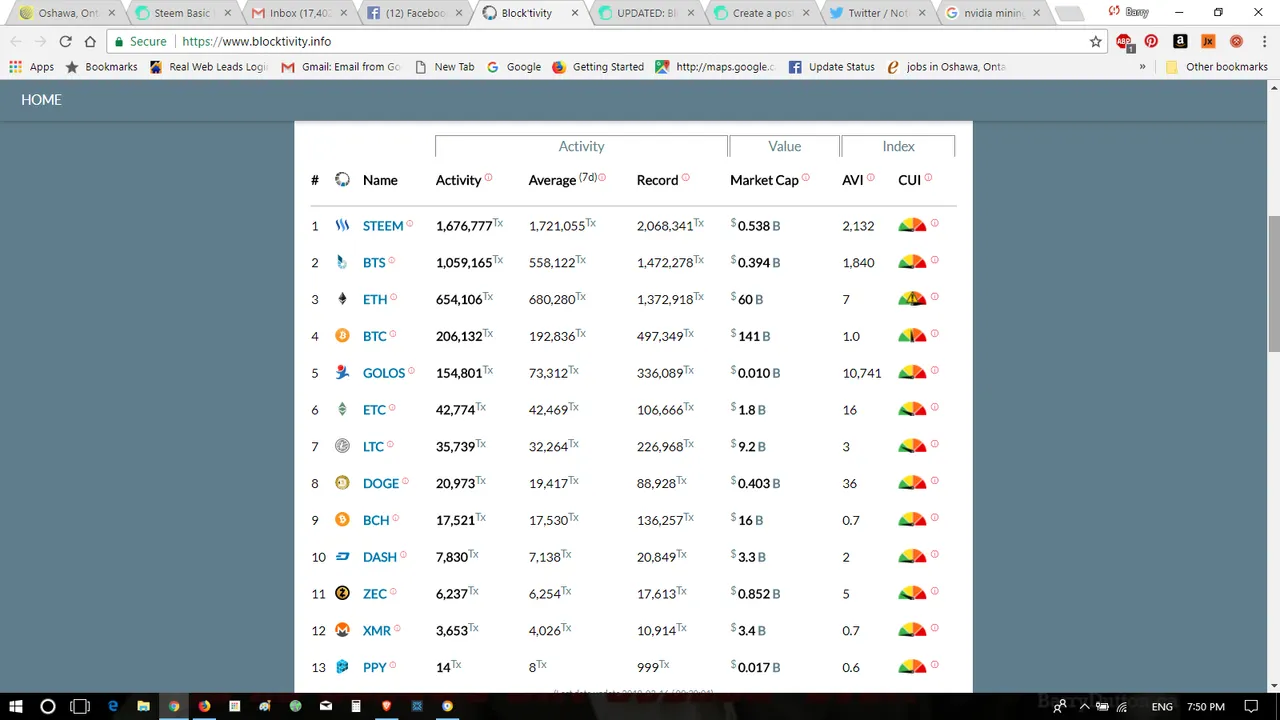Click the BCH logo icon
The width and height of the screenshot is (1280, 720).
342,520
